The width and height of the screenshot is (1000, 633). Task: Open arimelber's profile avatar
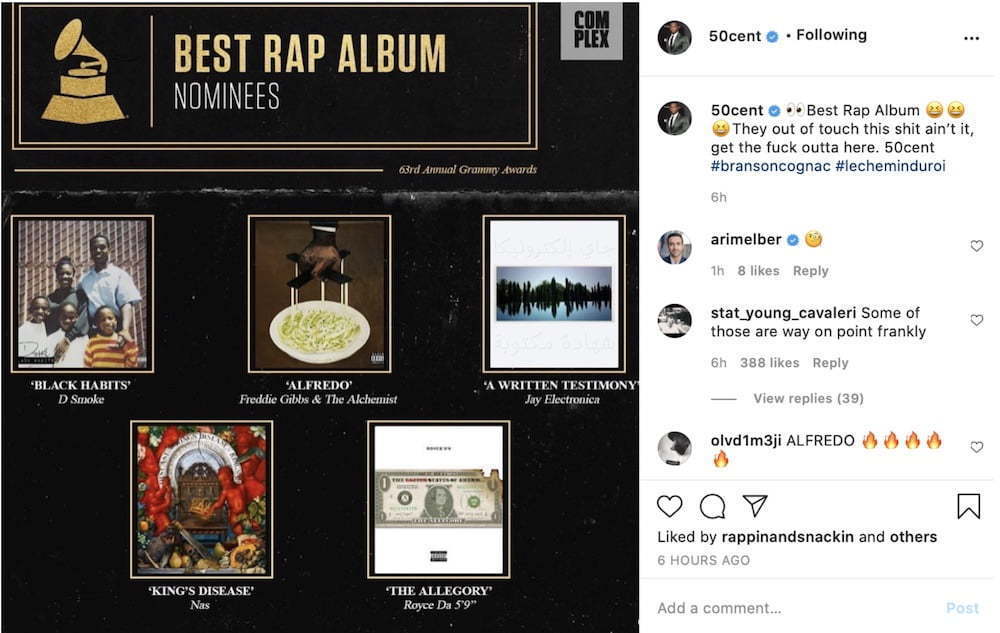[674, 247]
